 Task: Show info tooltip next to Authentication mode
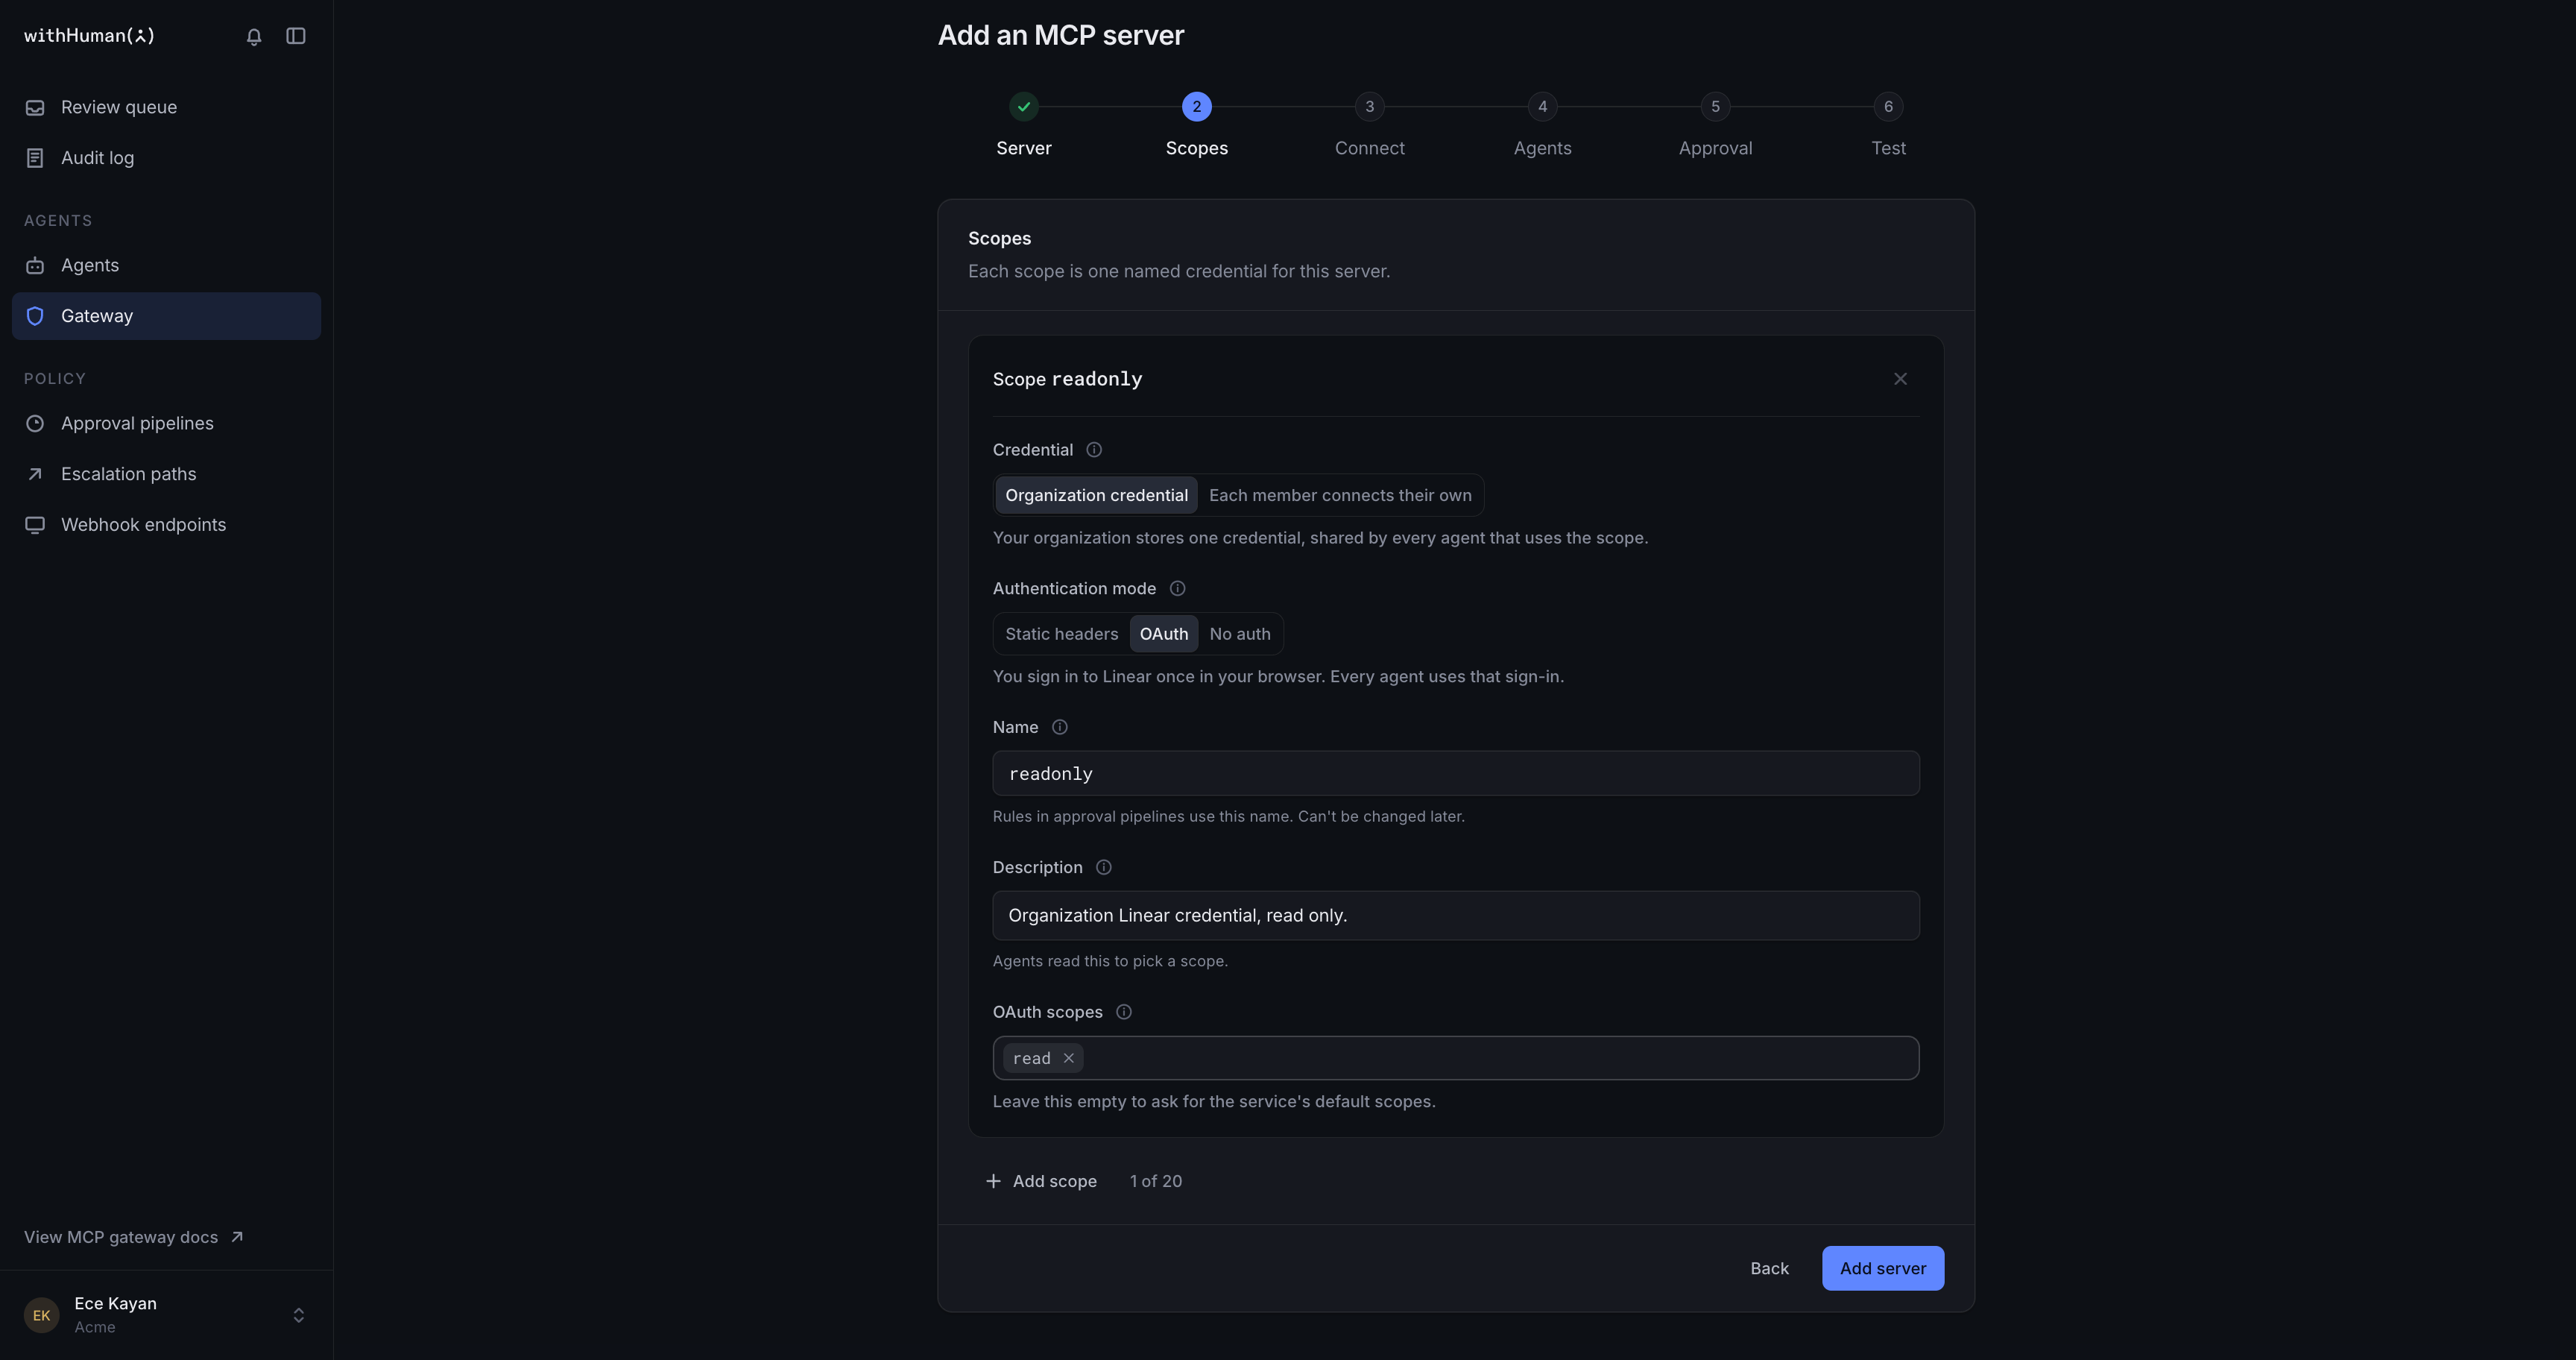1177,589
